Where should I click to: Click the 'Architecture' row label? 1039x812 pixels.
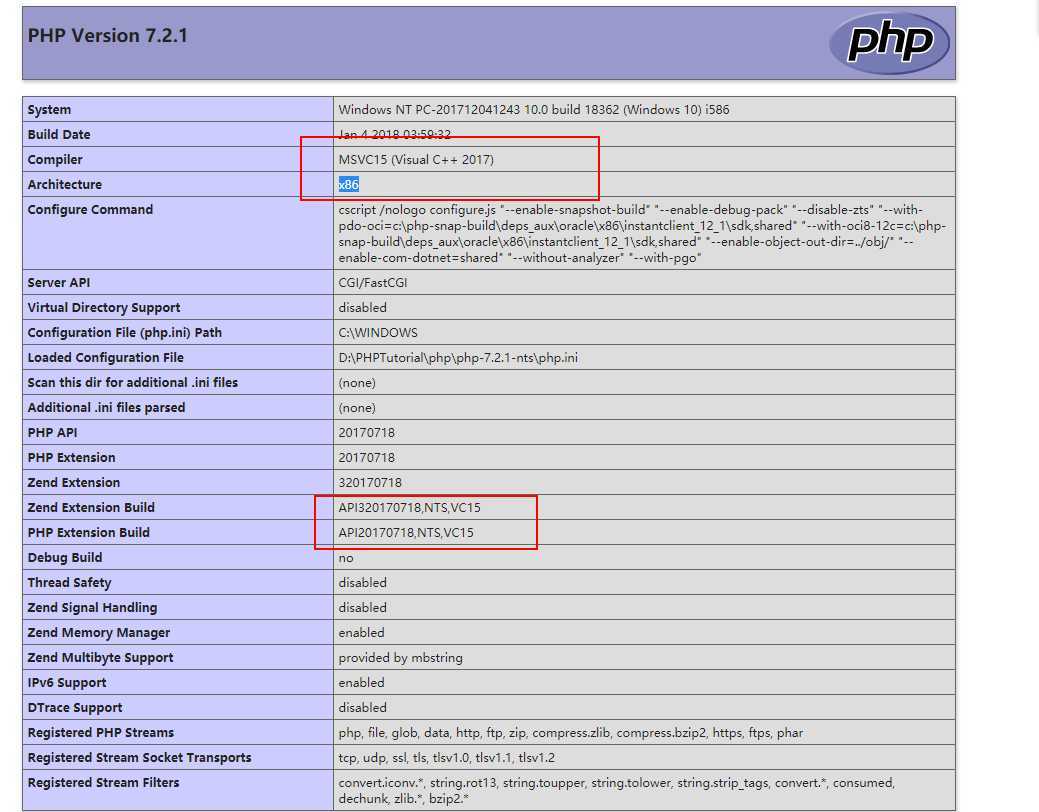tap(64, 184)
